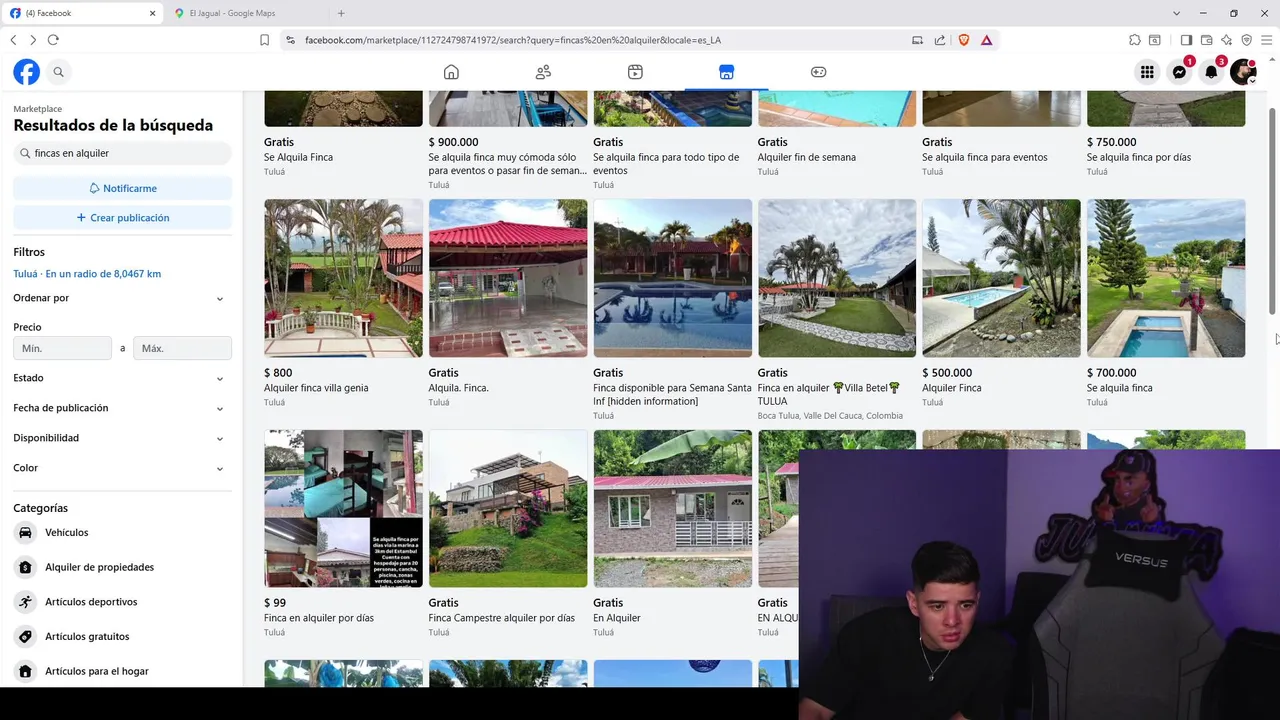Click 'Alquiler fin de semana' title
Viewport: 1280px width, 720px height.
[807, 157]
